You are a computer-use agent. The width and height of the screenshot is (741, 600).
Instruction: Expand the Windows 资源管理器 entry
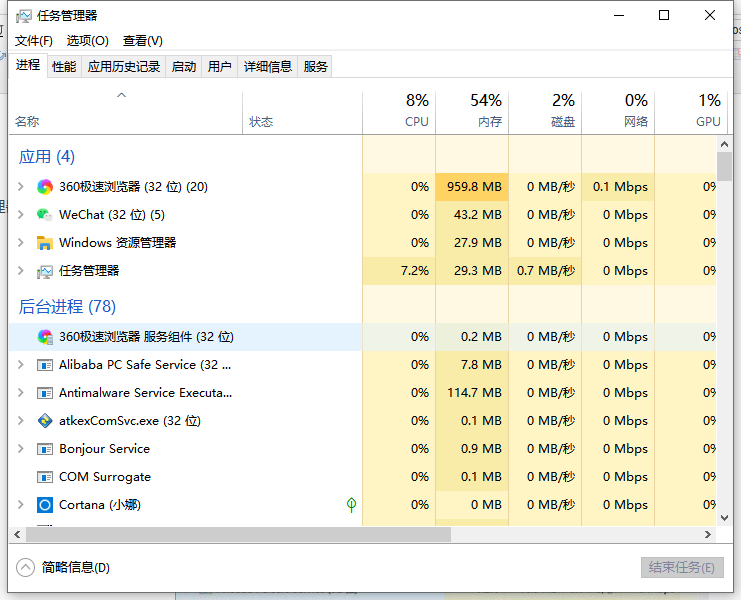[21, 243]
